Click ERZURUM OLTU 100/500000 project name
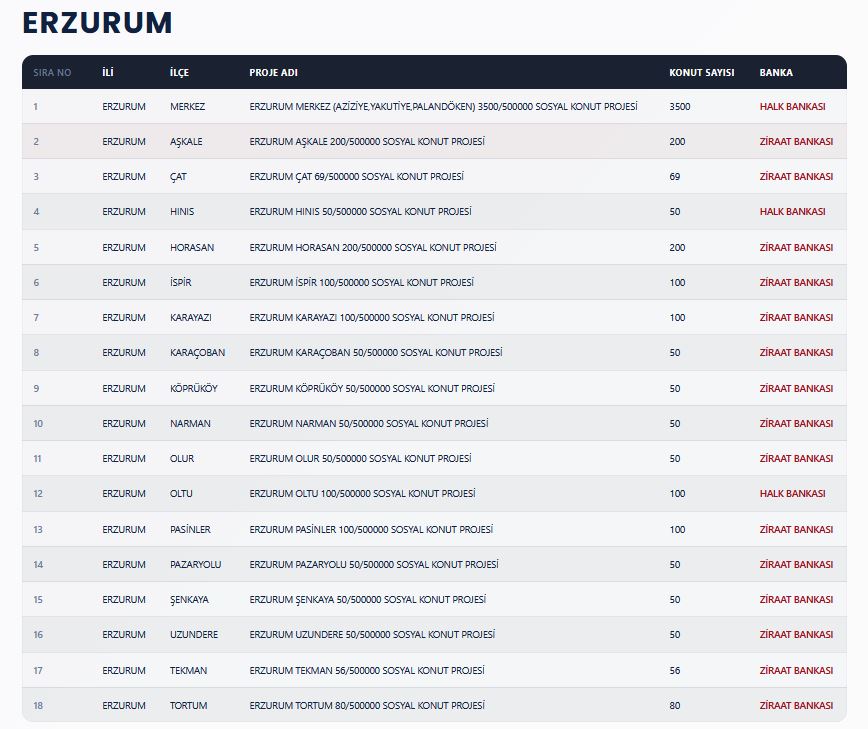The image size is (868, 729). click(362, 494)
